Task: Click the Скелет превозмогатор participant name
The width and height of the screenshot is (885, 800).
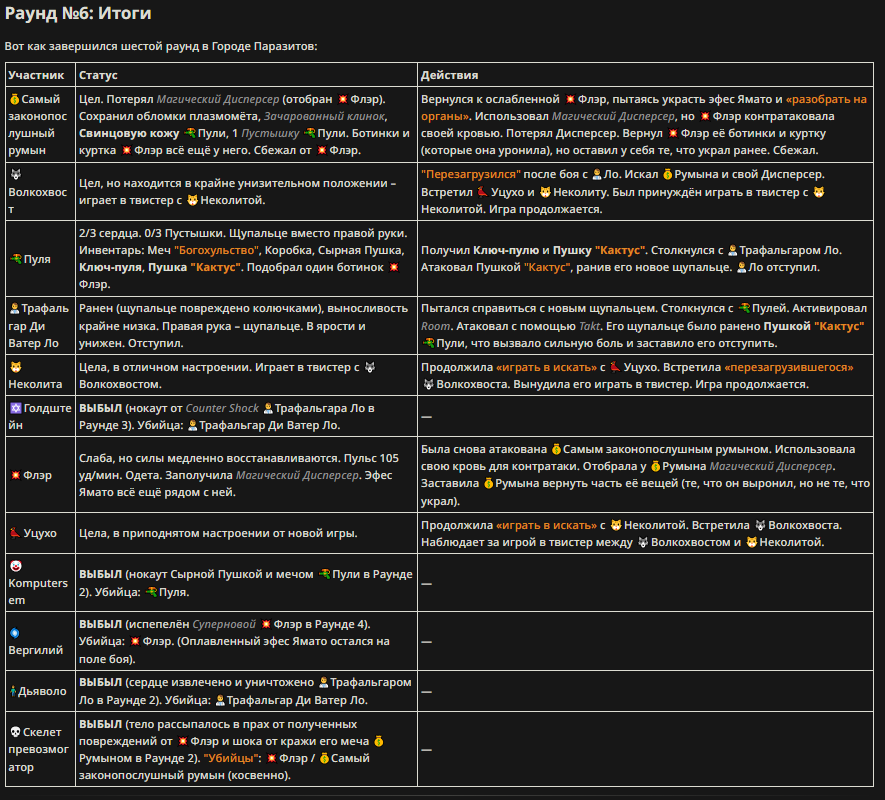Action: (x=38, y=750)
